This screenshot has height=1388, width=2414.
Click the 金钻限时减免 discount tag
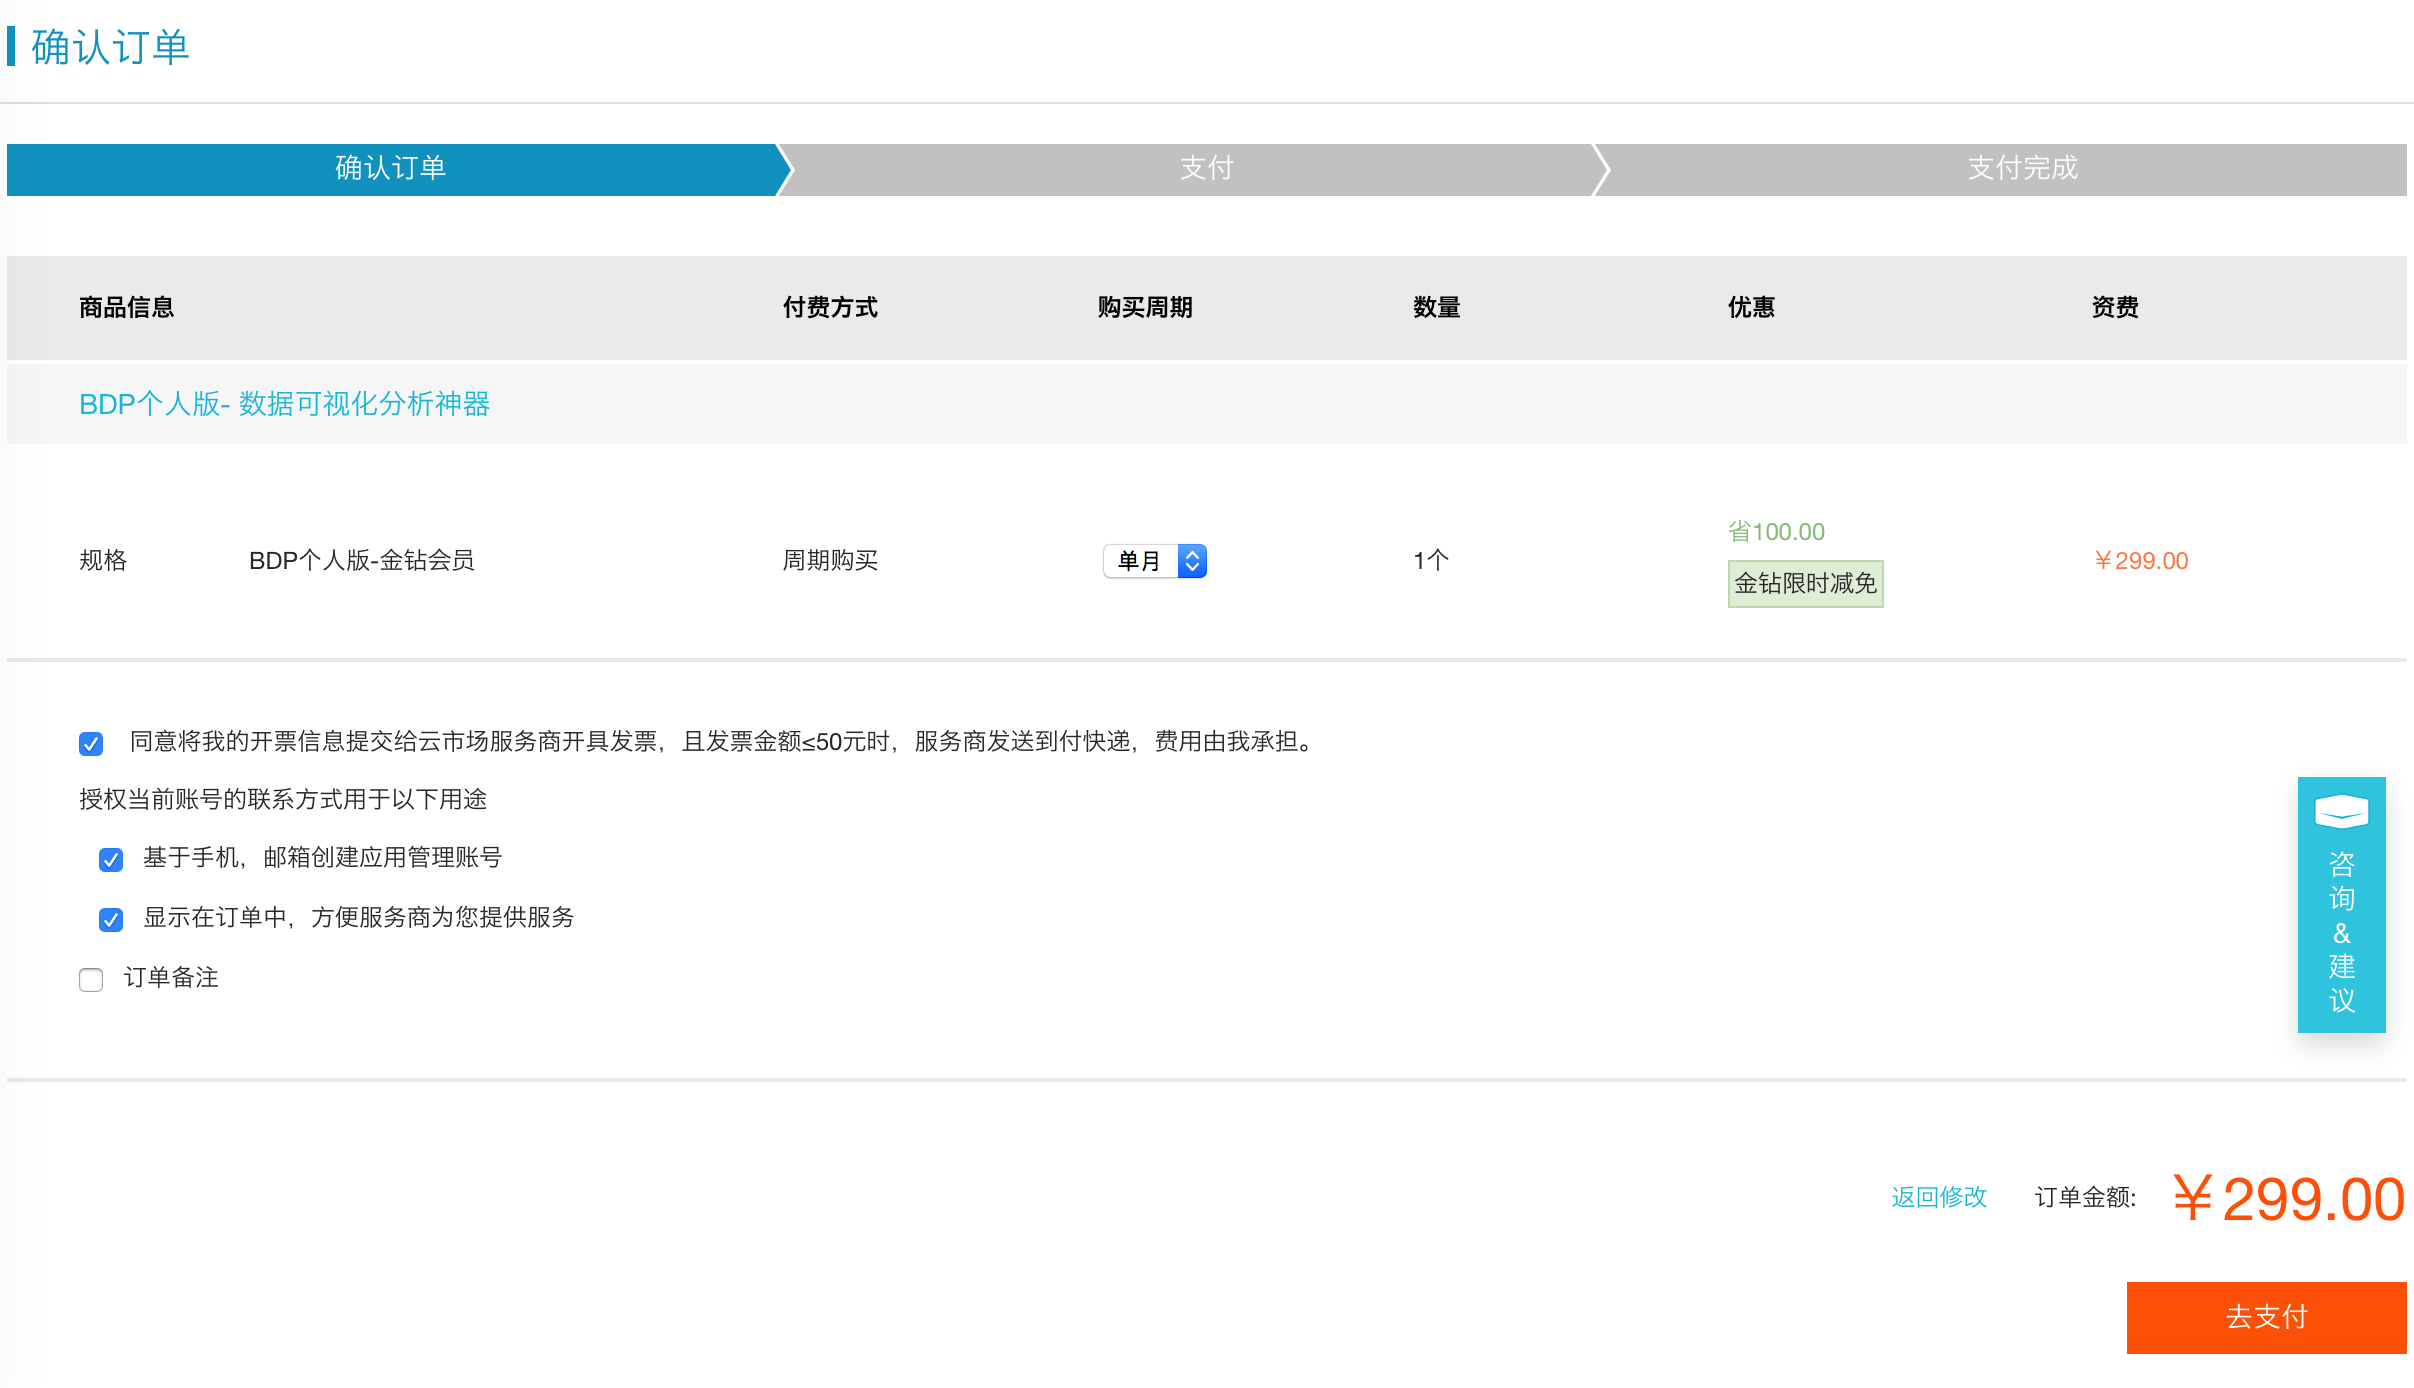point(1805,584)
